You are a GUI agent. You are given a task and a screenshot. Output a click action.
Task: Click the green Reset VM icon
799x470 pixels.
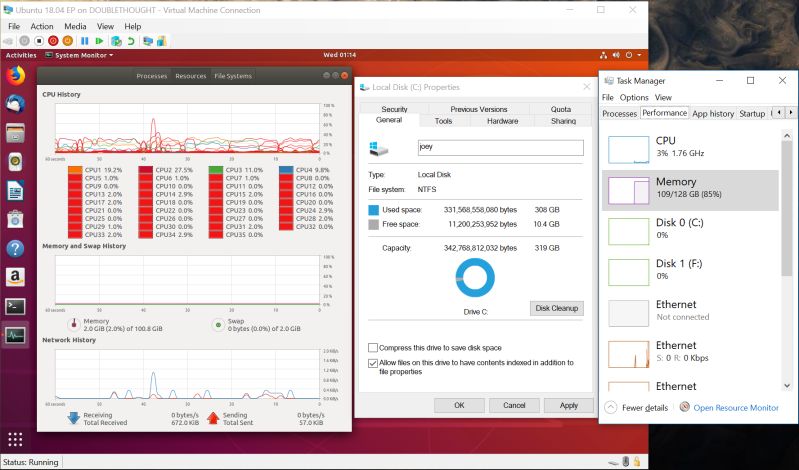coord(99,41)
